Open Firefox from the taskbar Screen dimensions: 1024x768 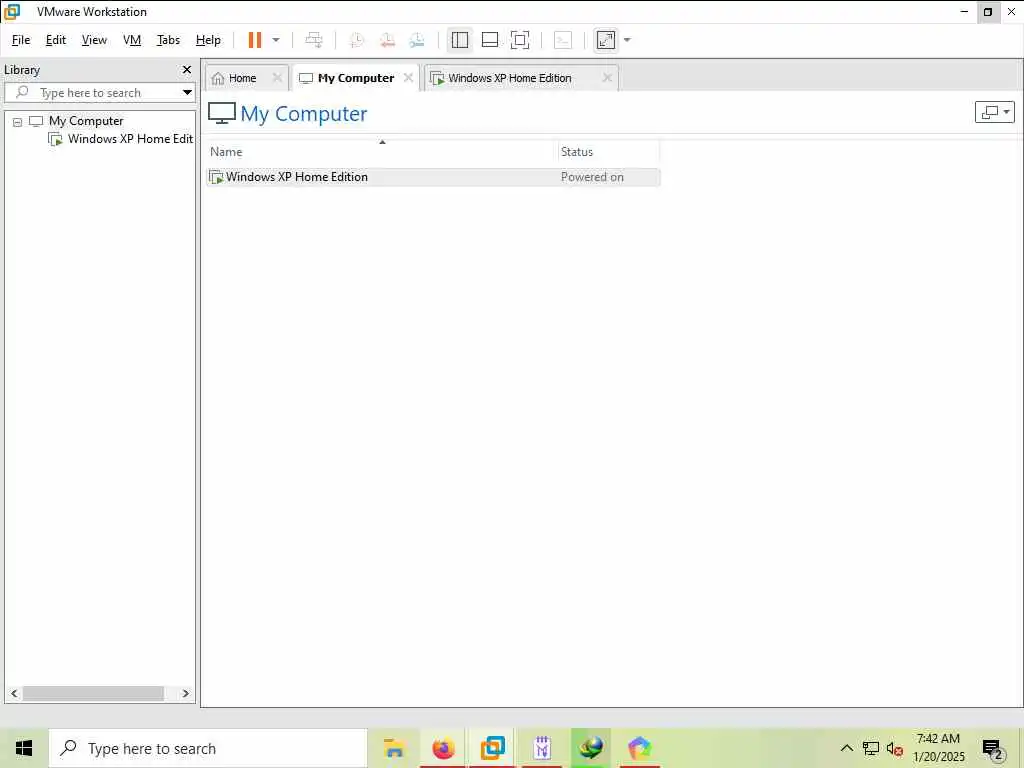(443, 748)
